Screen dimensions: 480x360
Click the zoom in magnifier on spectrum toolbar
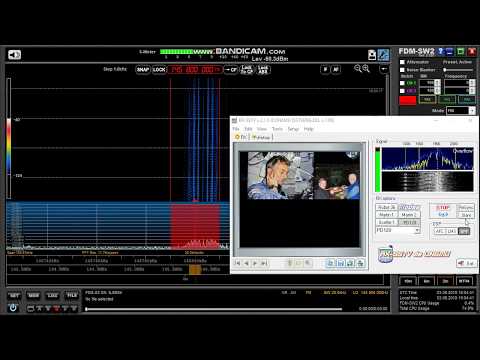[366, 69]
